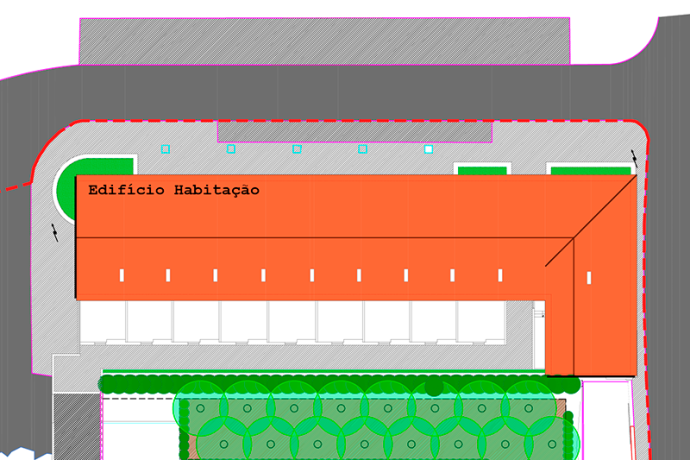Pick the solid dark green shrub circle in the hedge
690x460 pixels.
434,387
